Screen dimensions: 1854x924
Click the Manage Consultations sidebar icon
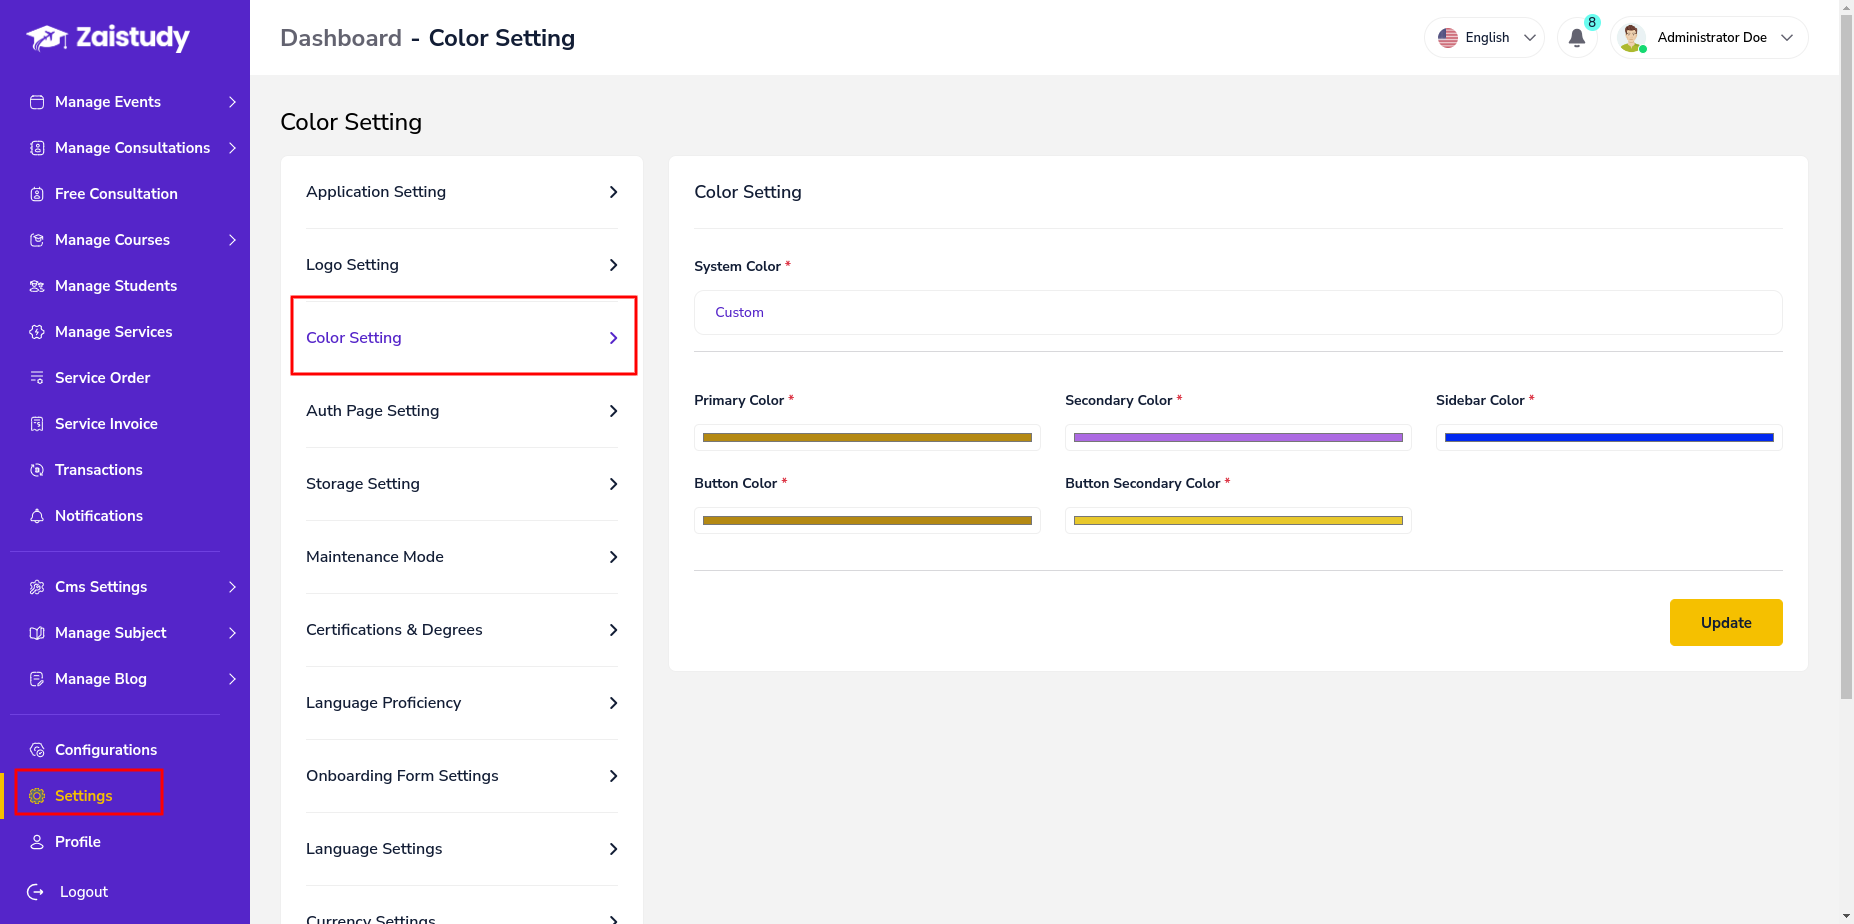(37, 148)
